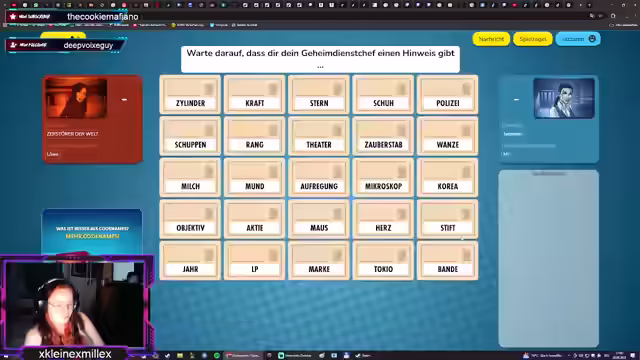Open Spotify from the taskbar

click(217, 356)
